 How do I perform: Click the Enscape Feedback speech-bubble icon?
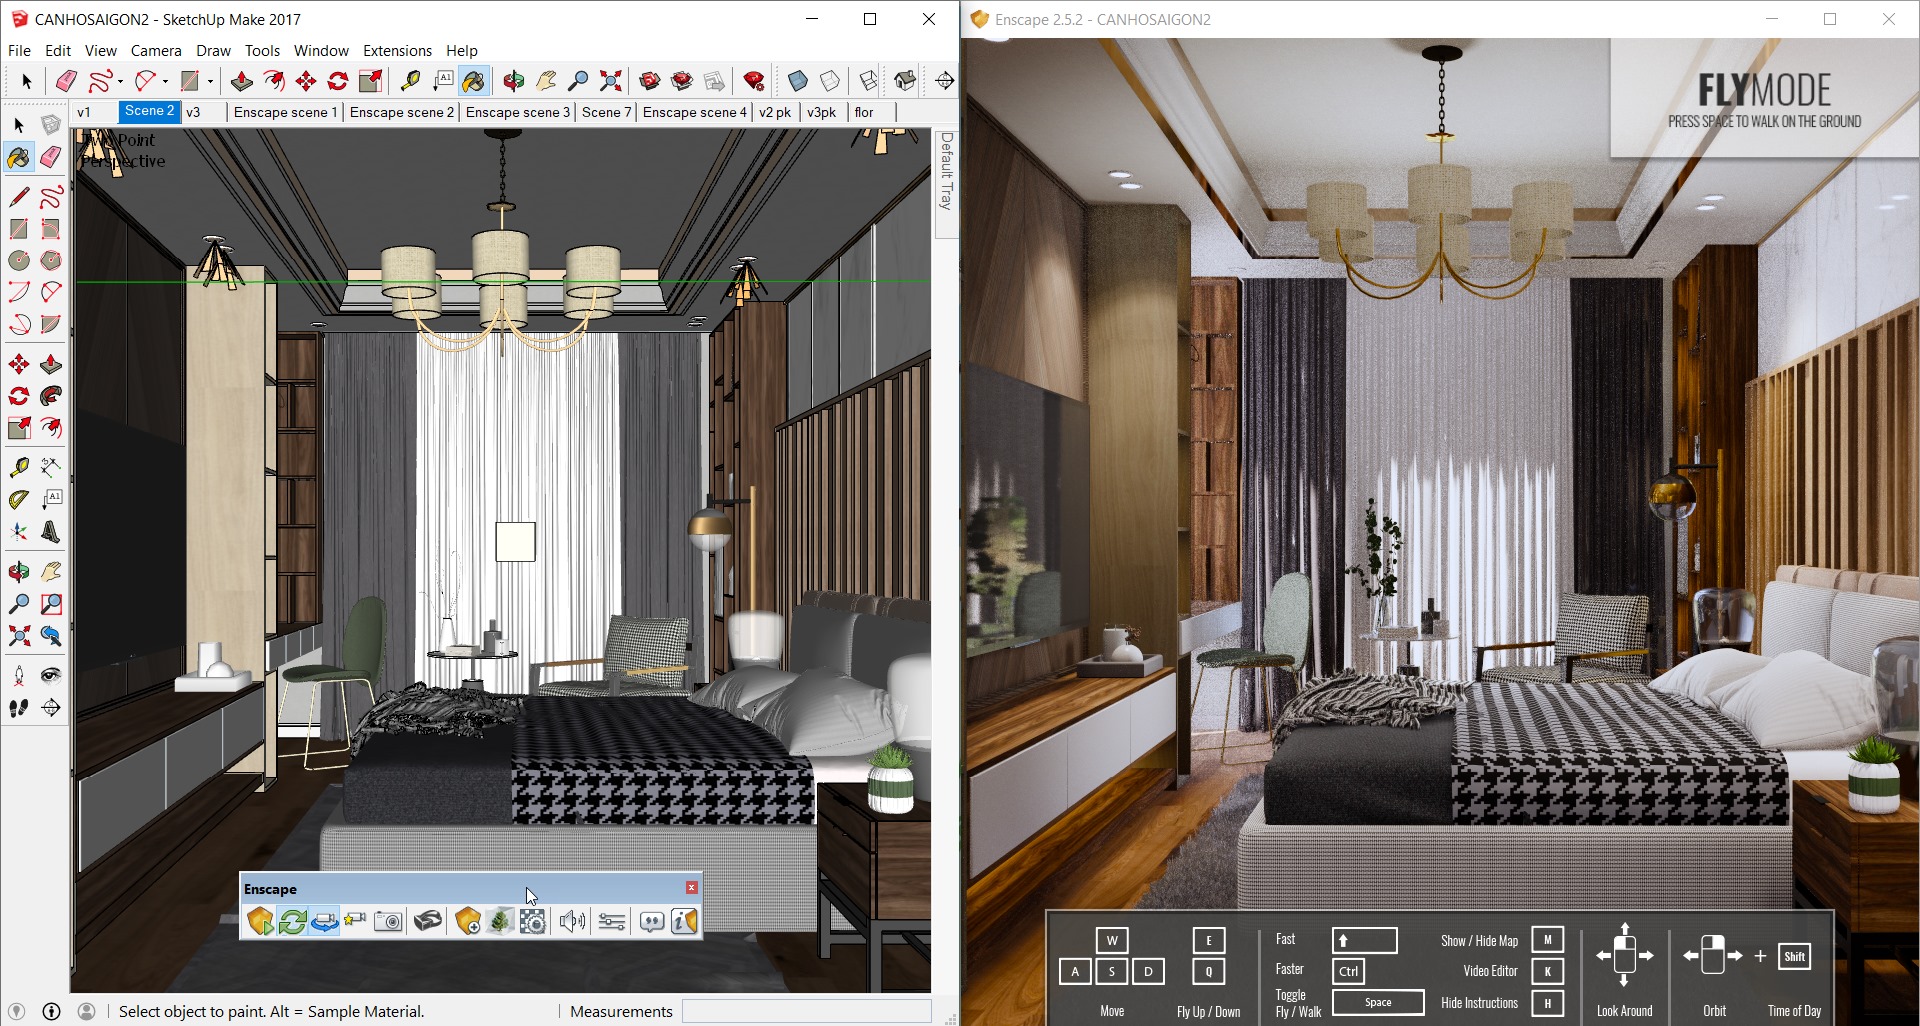point(652,921)
